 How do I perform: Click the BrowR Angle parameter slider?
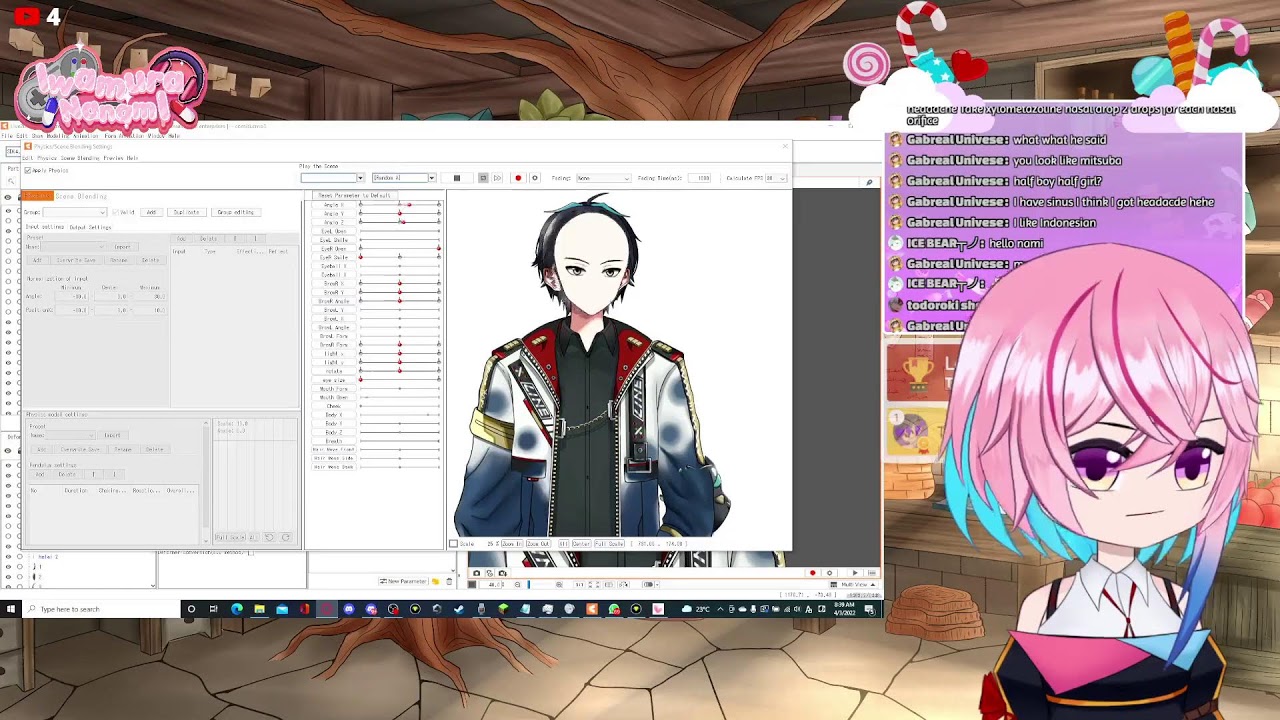point(400,301)
